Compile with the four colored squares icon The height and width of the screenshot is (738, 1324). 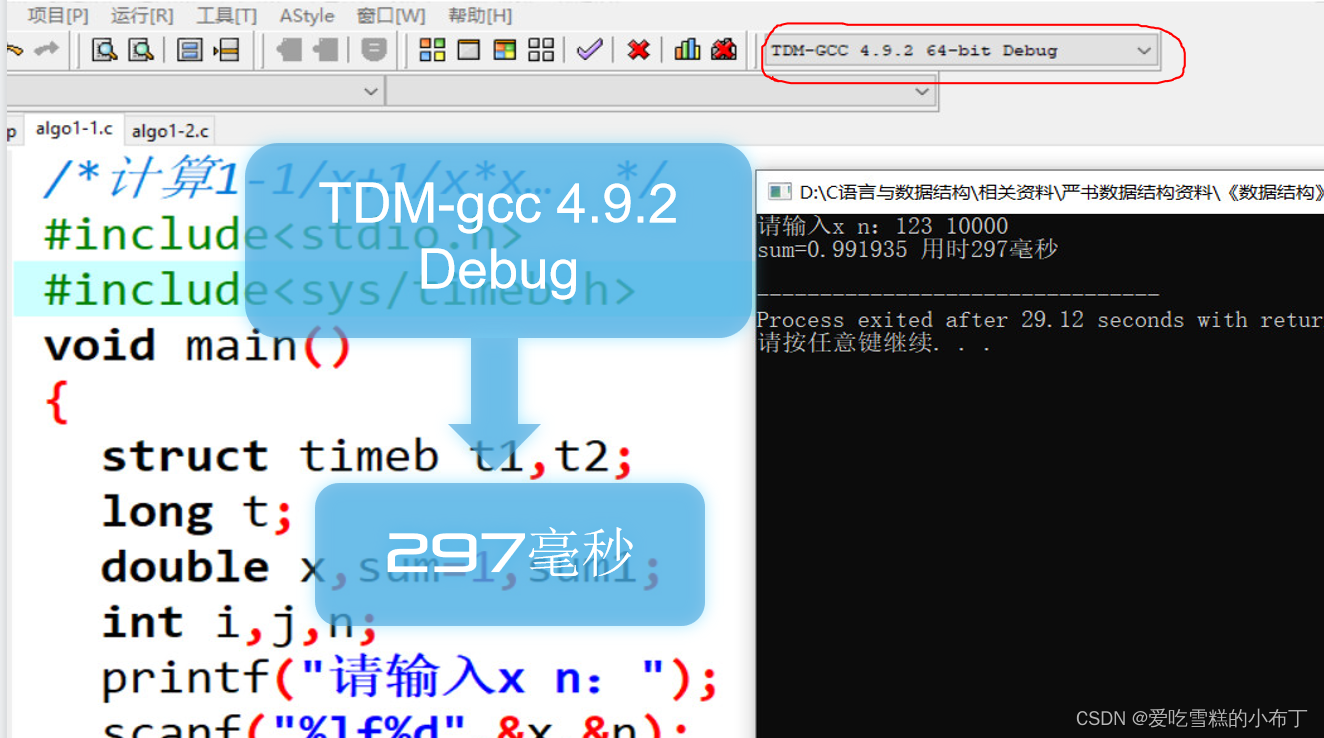click(432, 49)
